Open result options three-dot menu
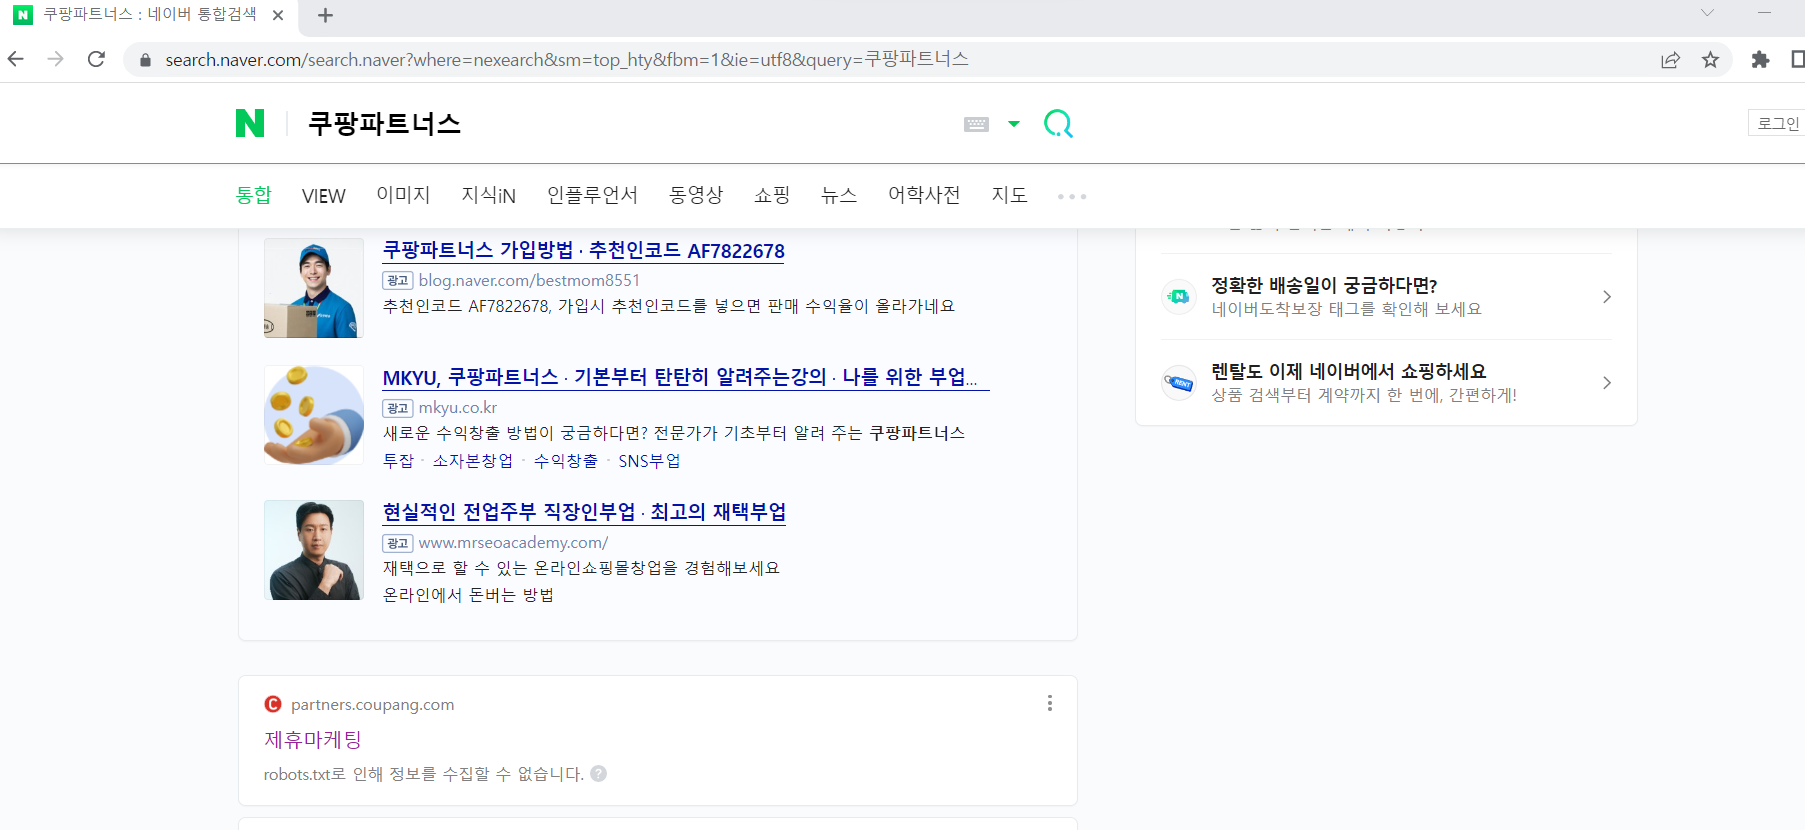Image resolution: width=1805 pixels, height=830 pixels. pos(1049,703)
